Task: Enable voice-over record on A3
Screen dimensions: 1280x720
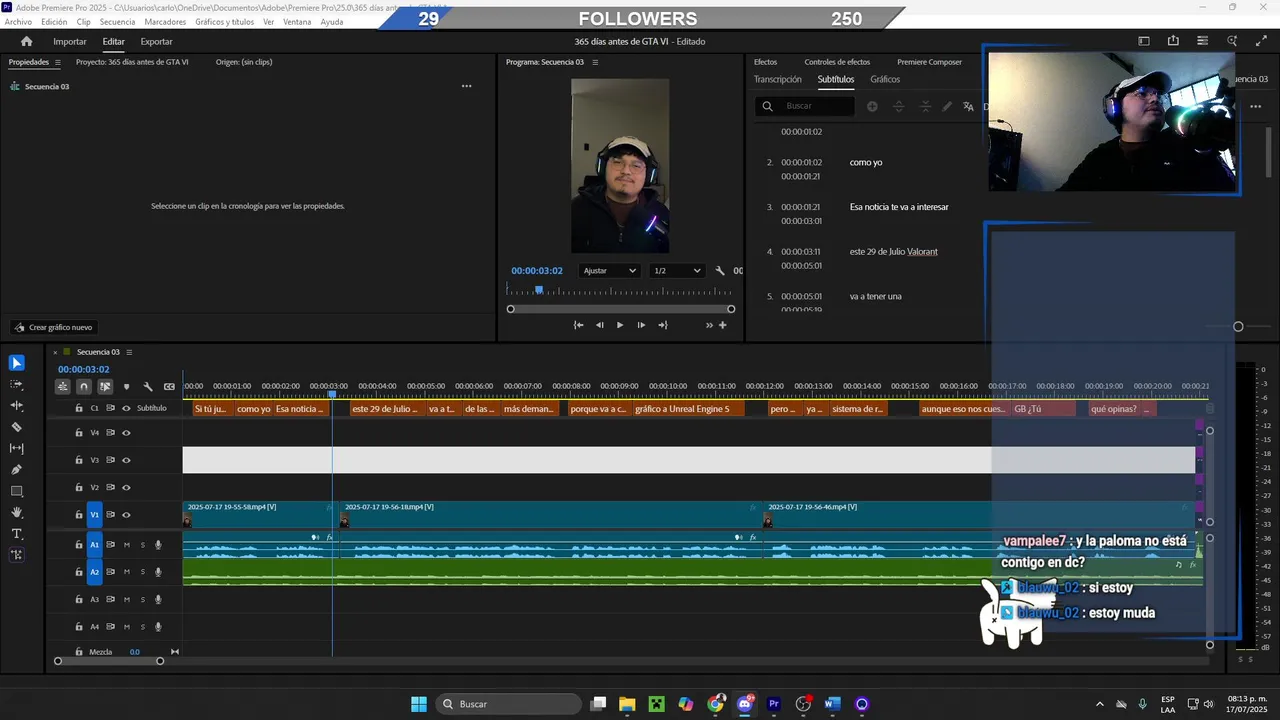Action: pyautogui.click(x=158, y=599)
